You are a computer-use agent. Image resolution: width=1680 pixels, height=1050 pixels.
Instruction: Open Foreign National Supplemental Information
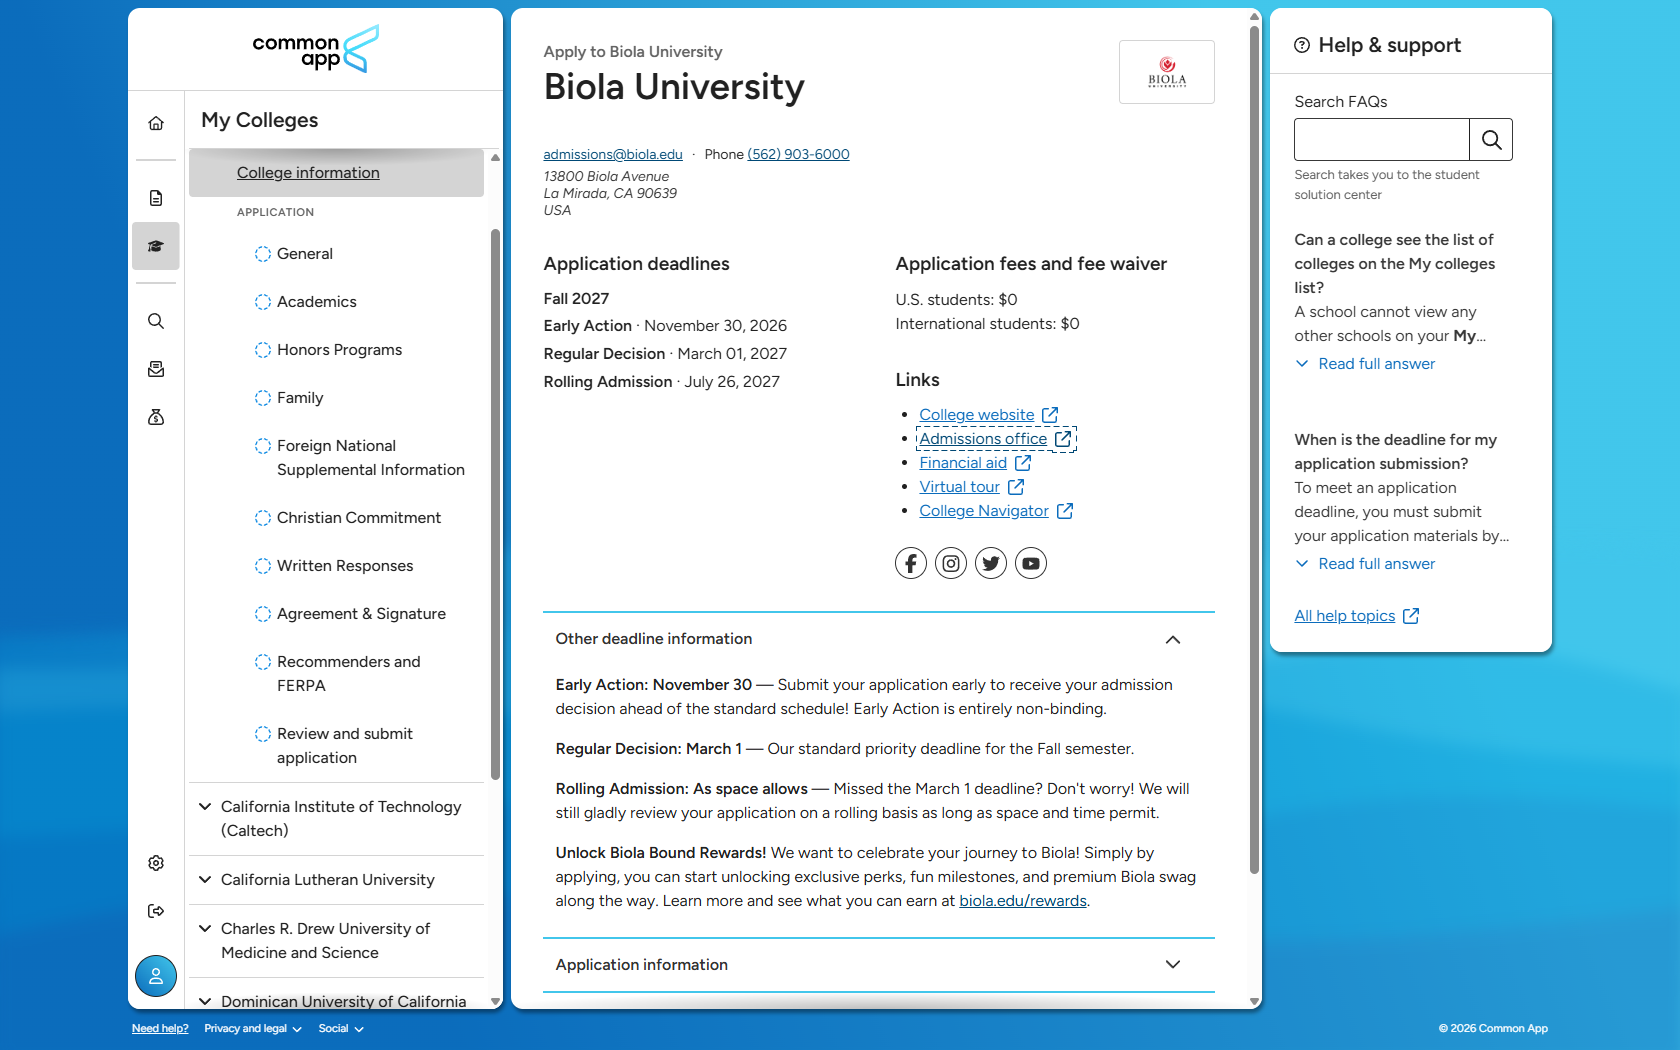(x=370, y=458)
